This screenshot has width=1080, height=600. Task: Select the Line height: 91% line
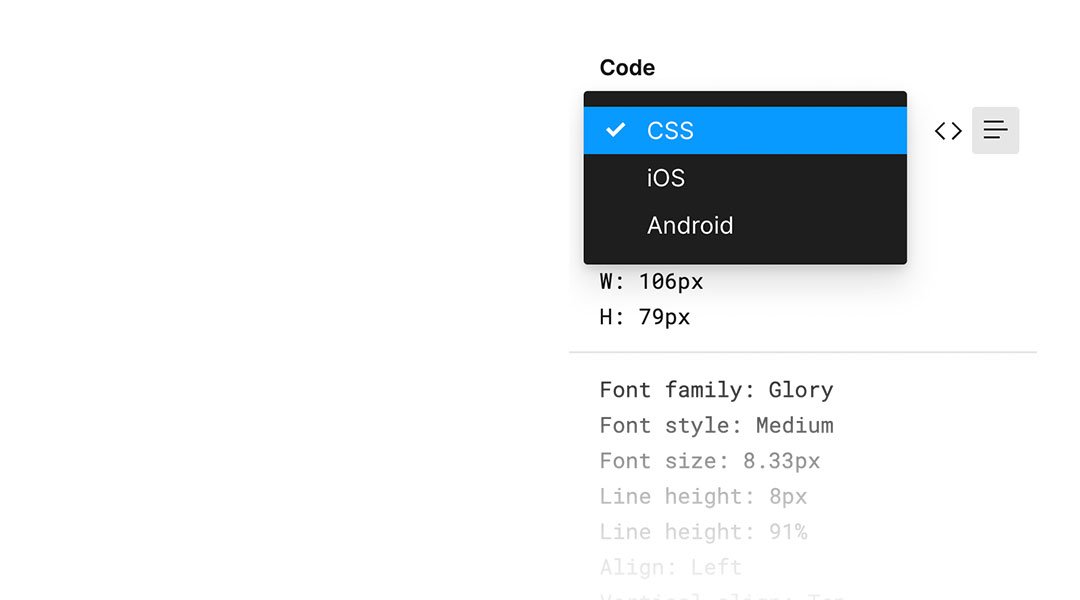703,532
